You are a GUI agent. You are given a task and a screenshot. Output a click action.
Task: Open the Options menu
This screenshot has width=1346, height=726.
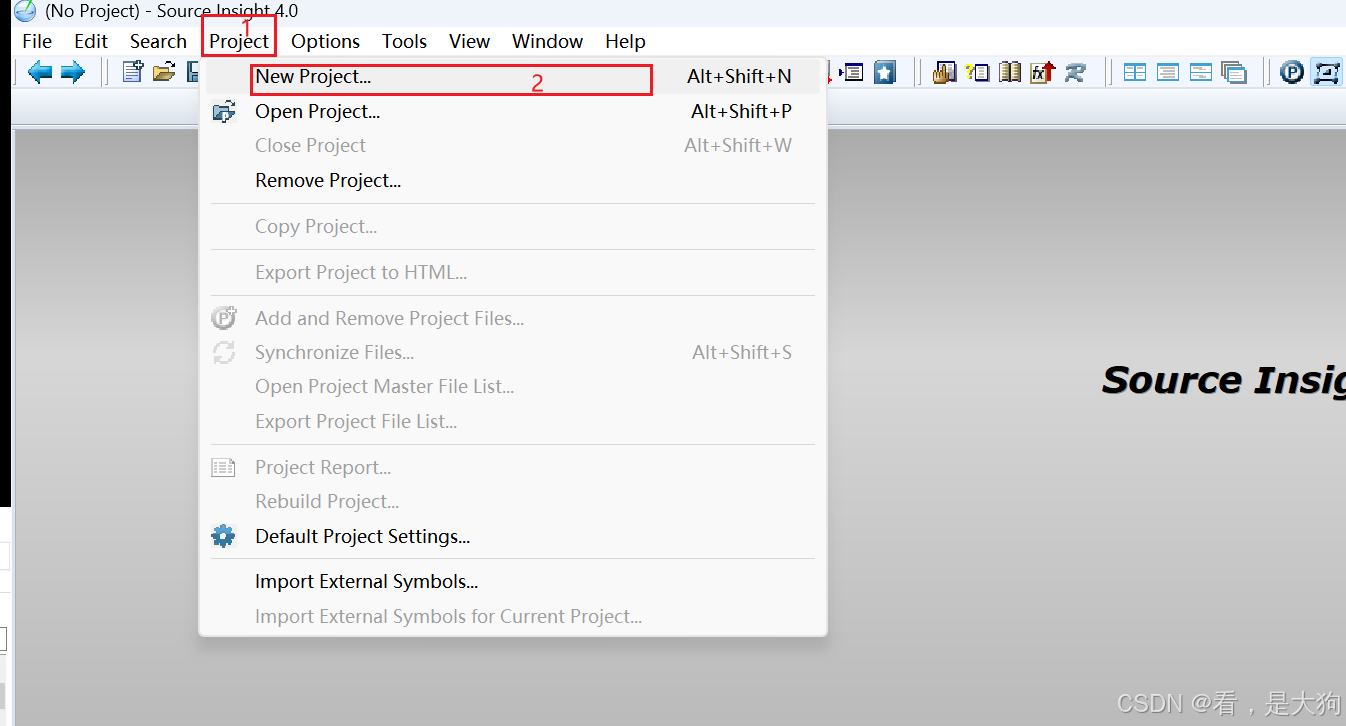tap(325, 41)
